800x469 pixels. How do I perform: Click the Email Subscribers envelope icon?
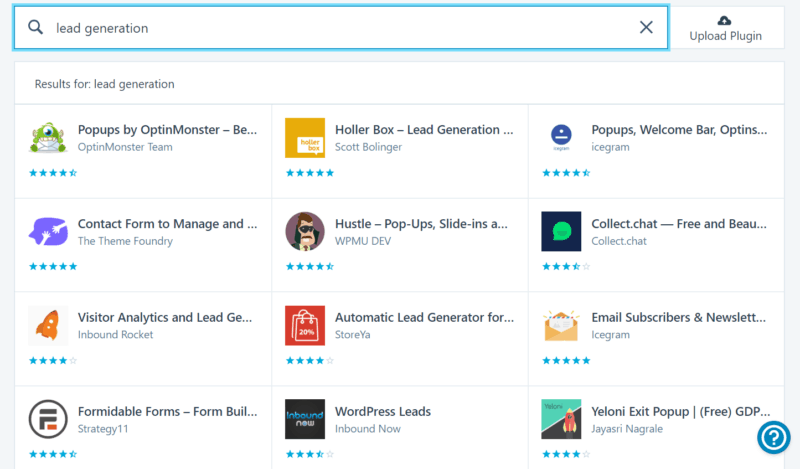coord(561,326)
